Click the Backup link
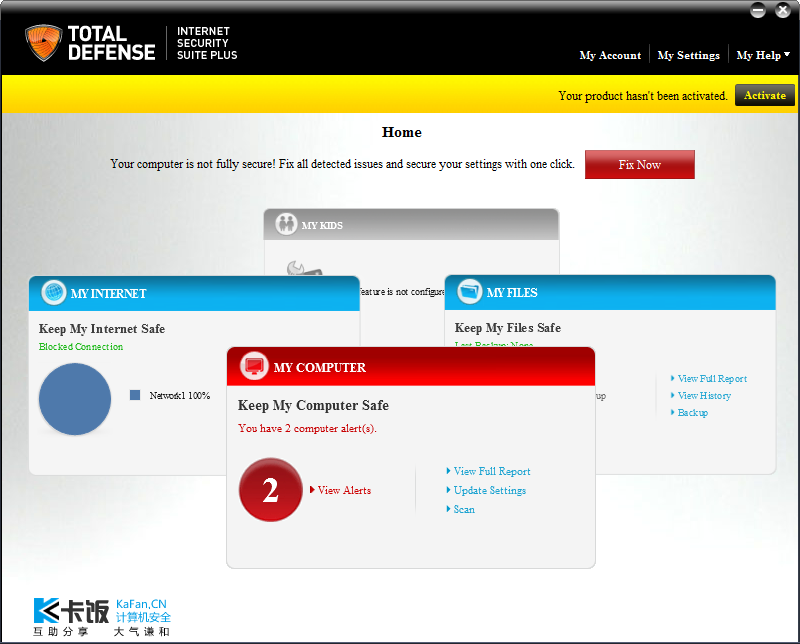Viewport: 800px width, 644px height. pos(689,412)
